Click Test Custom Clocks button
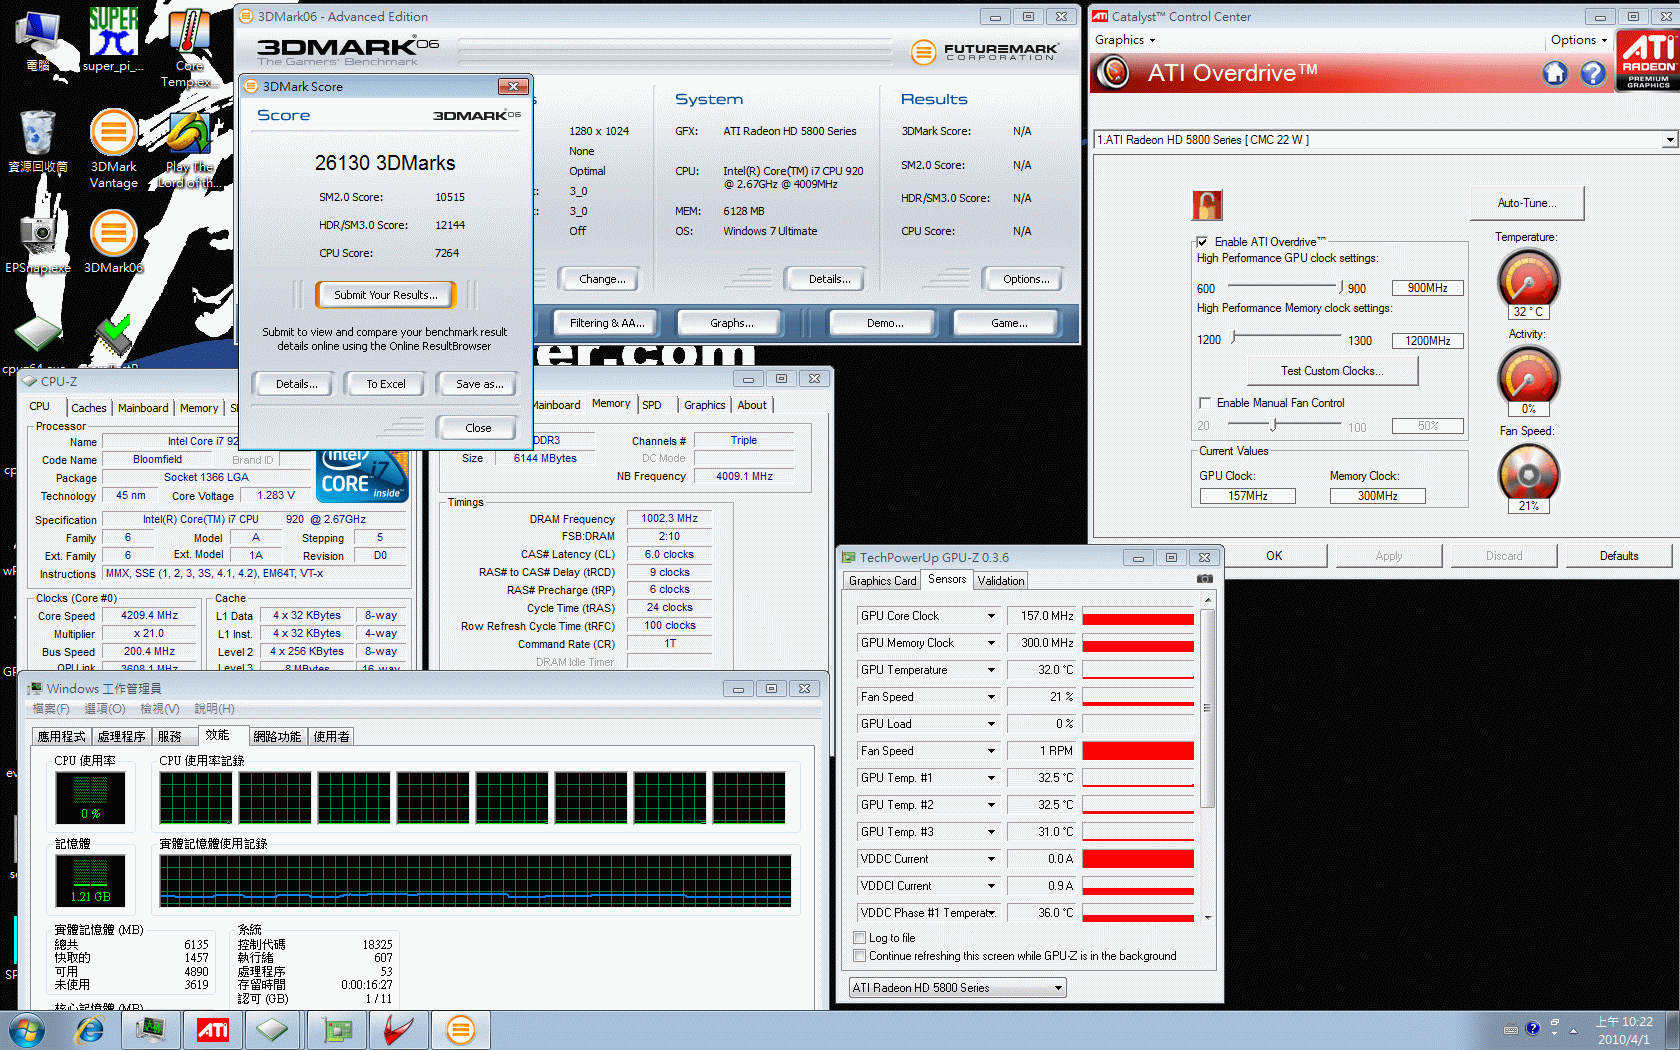 [x=1332, y=371]
